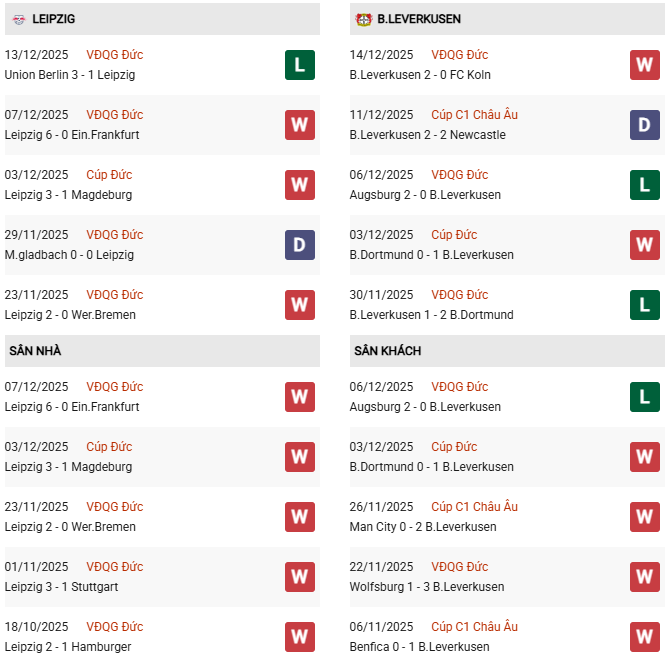Click the loss badge for Union Berlin match
Screen dimensions: 666x660
click(300, 65)
